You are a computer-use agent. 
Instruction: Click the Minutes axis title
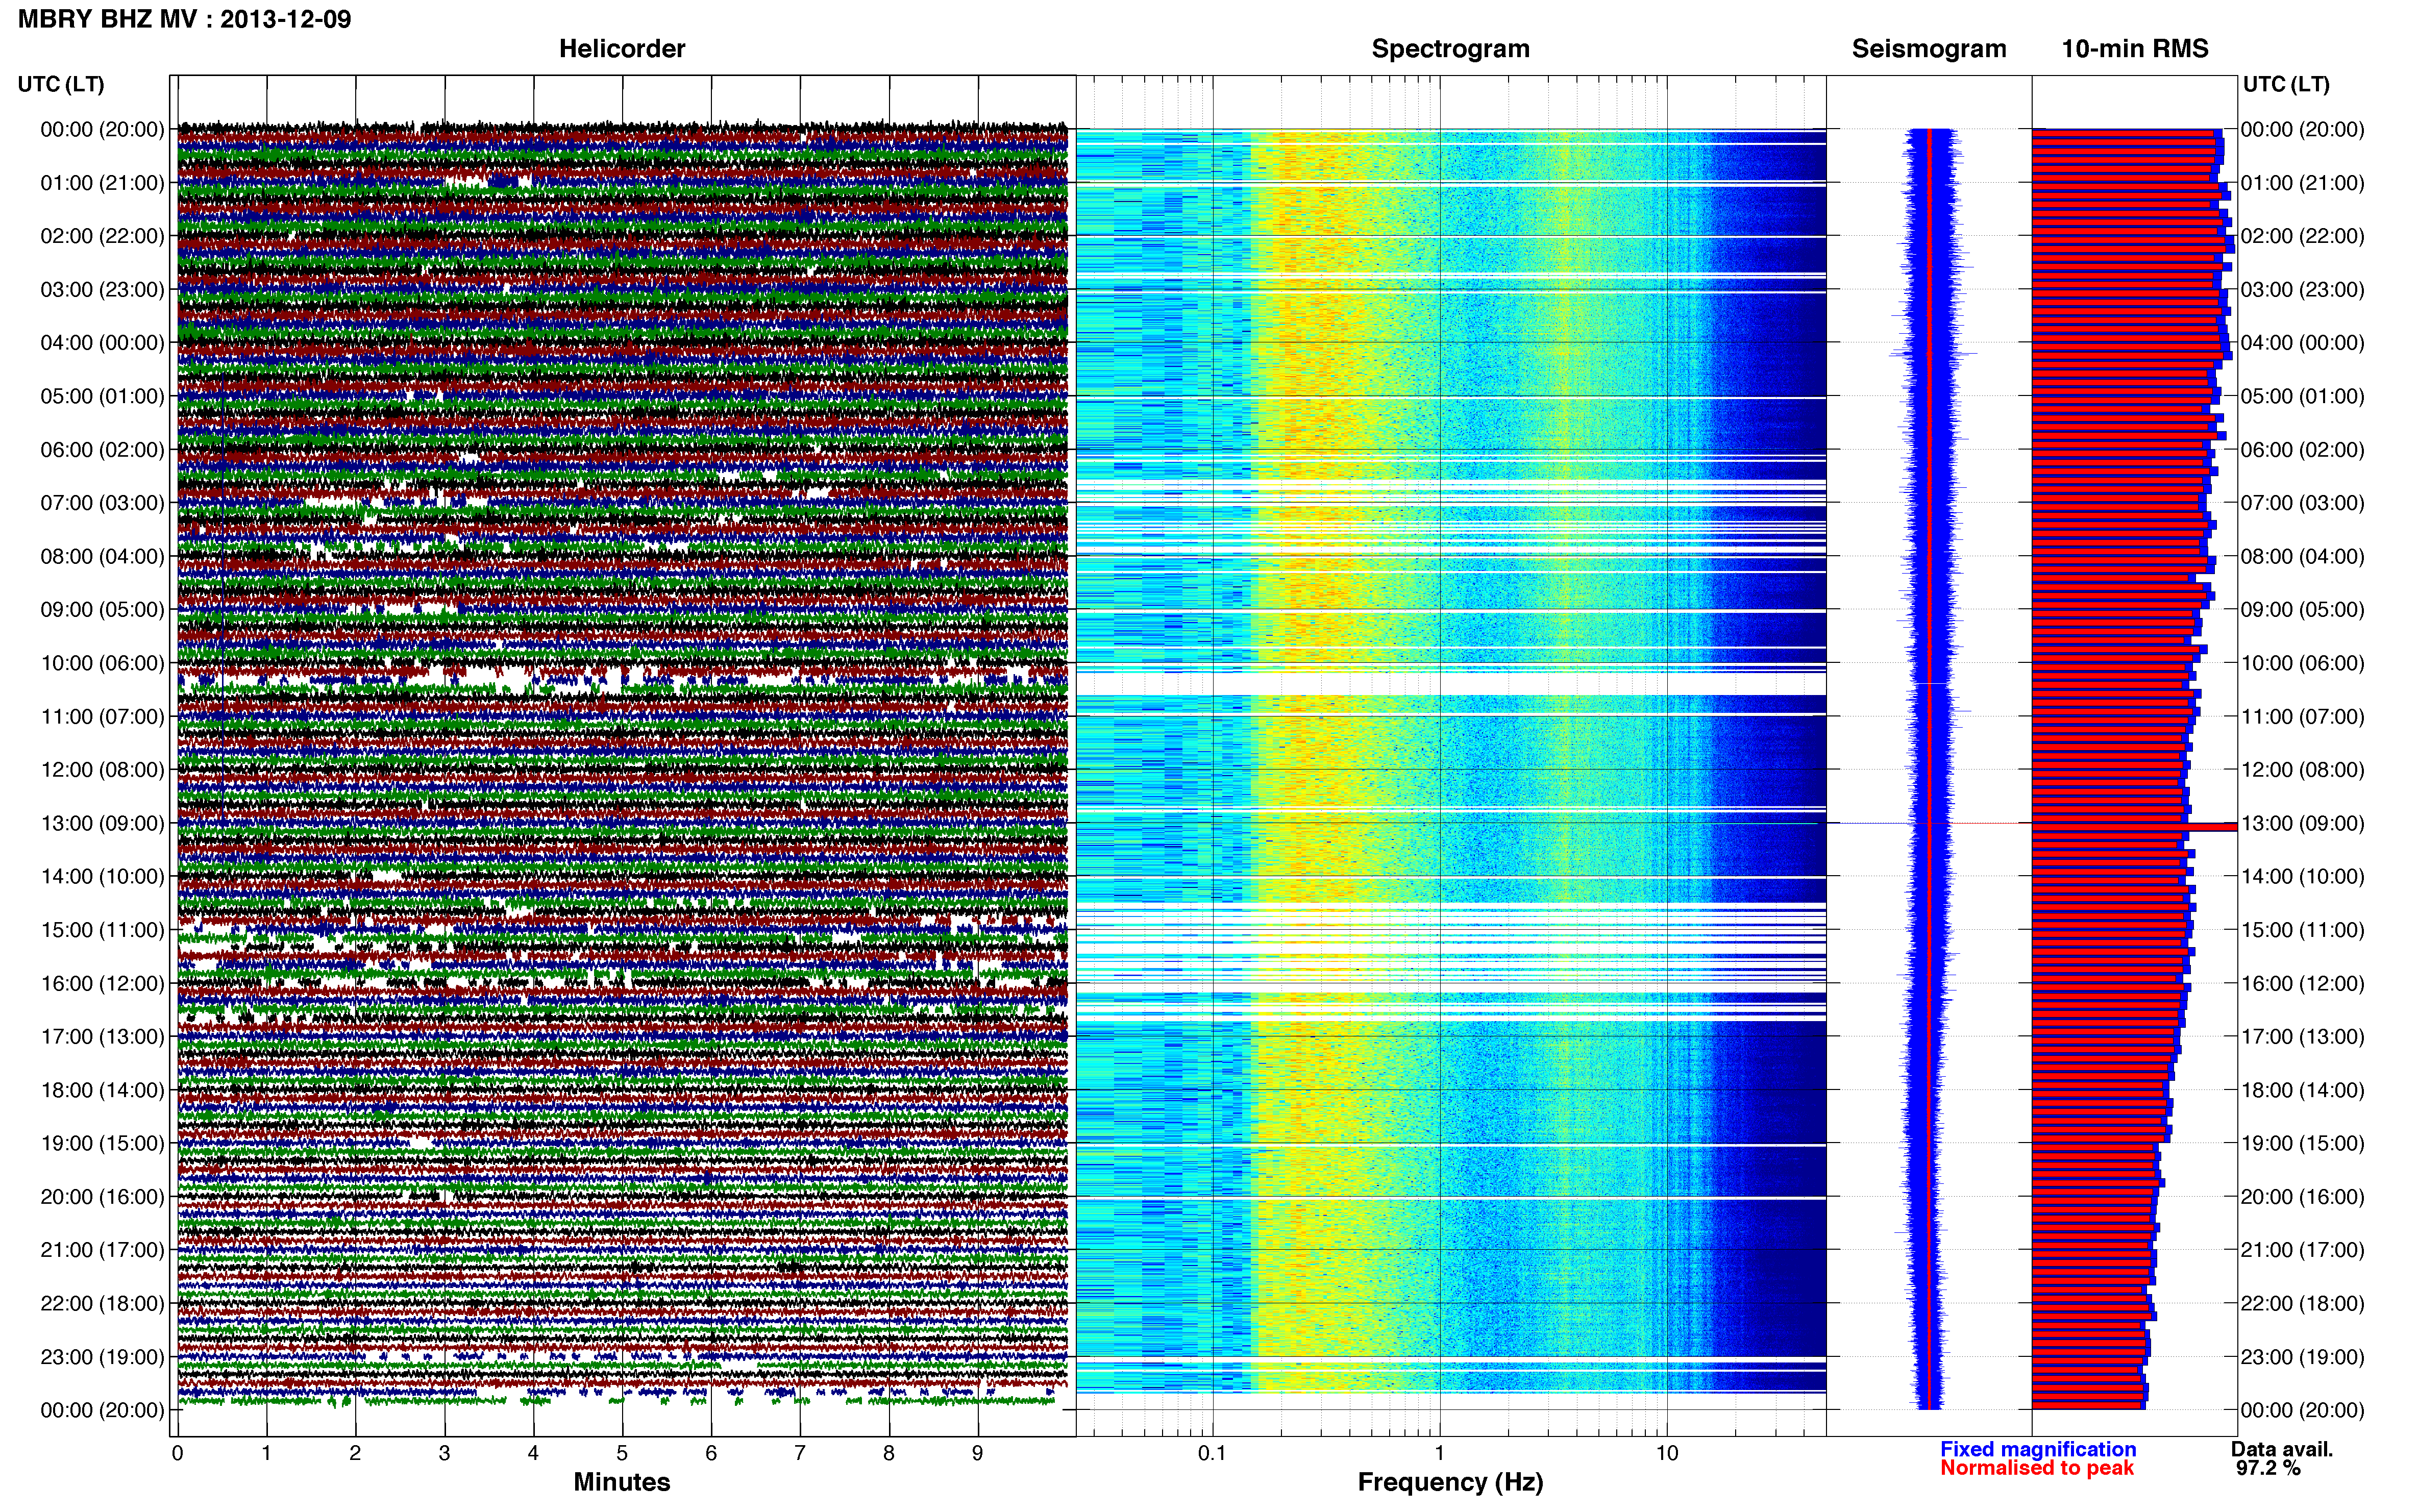point(621,1482)
